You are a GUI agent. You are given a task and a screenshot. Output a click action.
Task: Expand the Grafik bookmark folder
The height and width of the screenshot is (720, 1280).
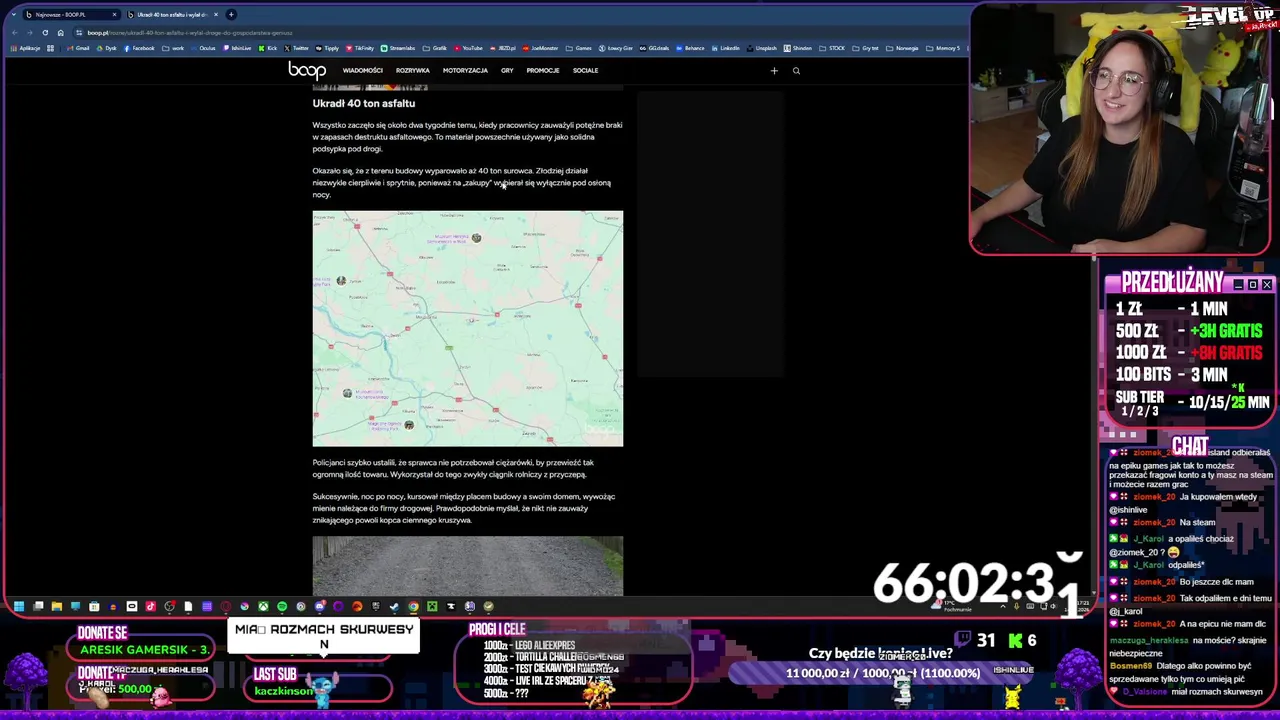click(x=435, y=48)
